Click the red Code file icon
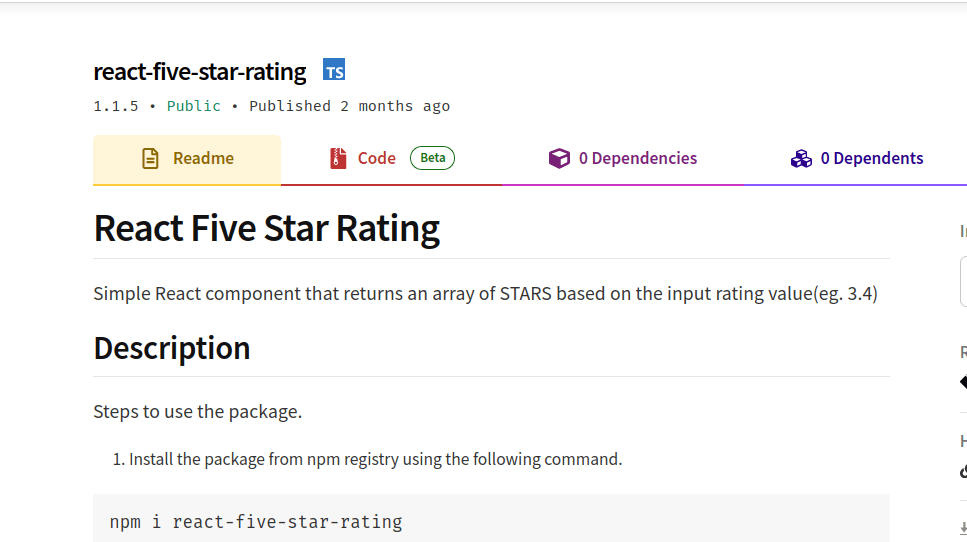 pyautogui.click(x=338, y=158)
